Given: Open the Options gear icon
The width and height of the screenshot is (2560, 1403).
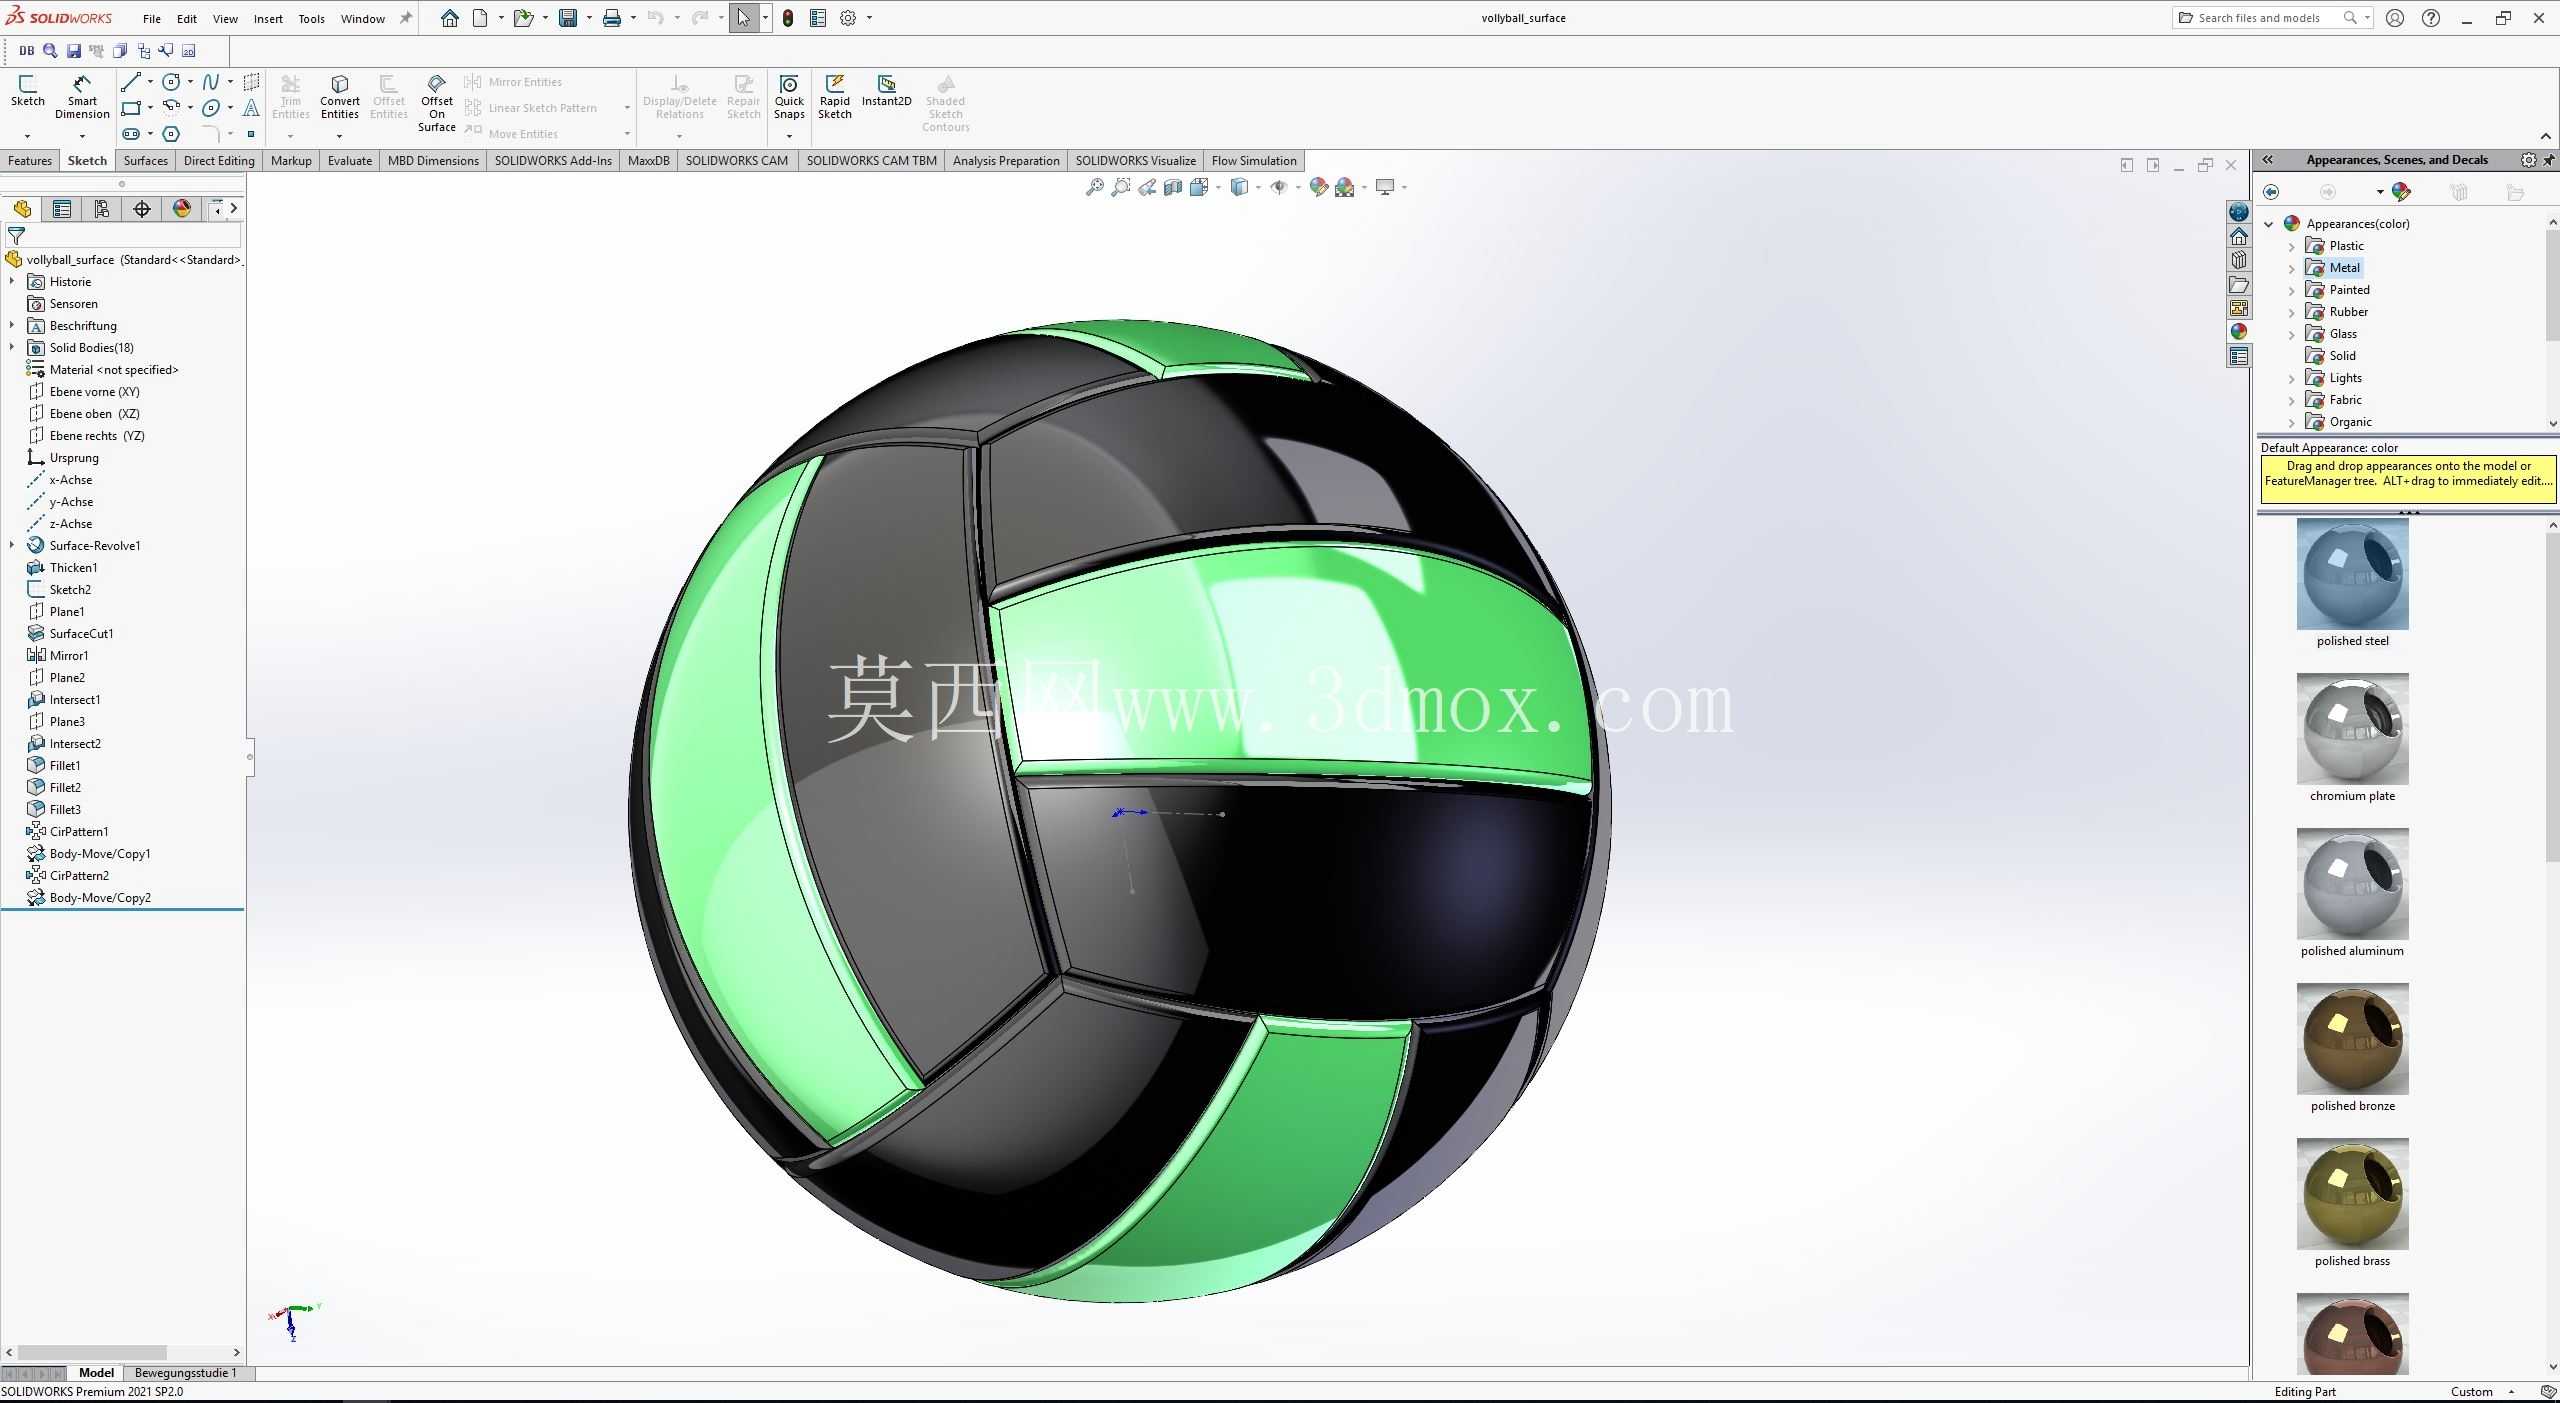Looking at the screenshot, I should 847,18.
